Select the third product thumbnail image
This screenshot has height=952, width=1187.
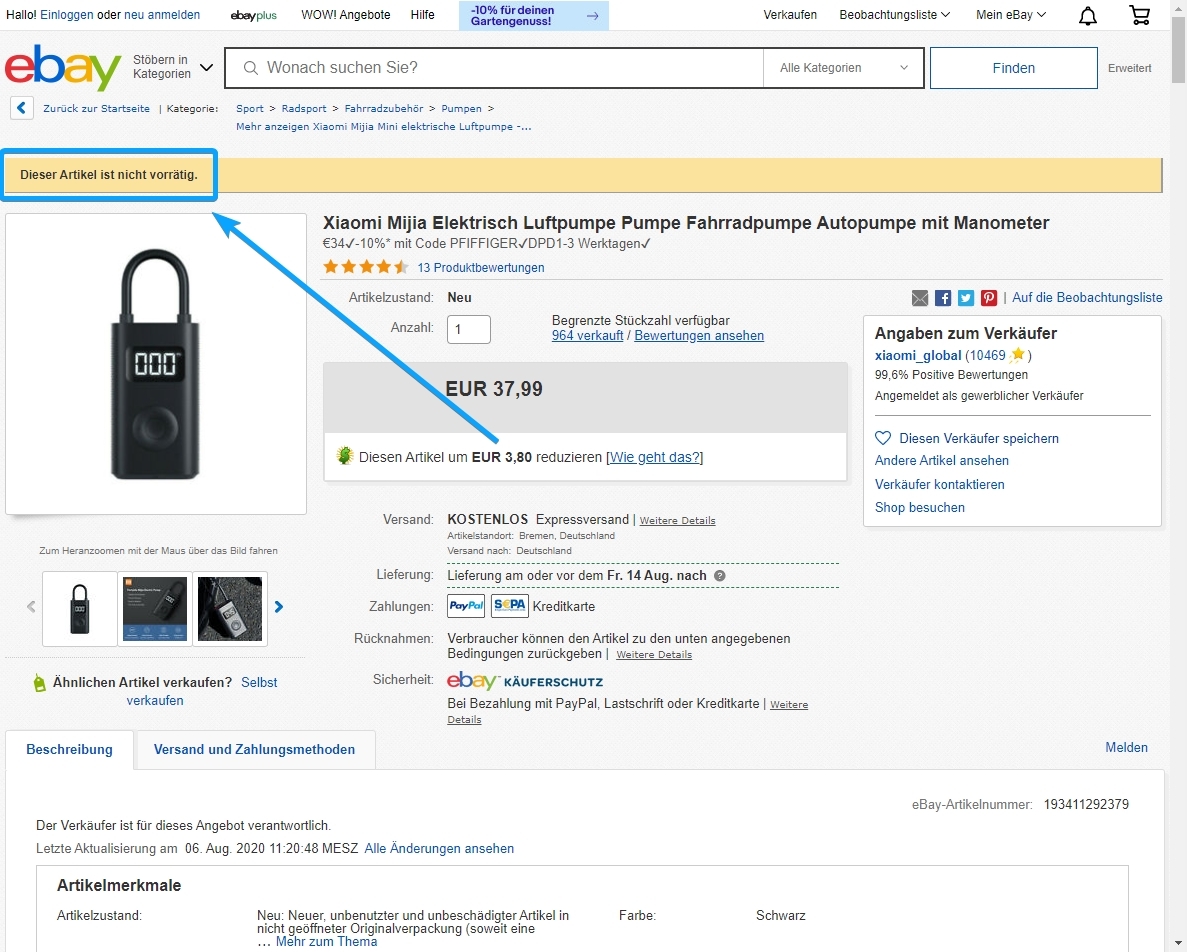[x=230, y=609]
